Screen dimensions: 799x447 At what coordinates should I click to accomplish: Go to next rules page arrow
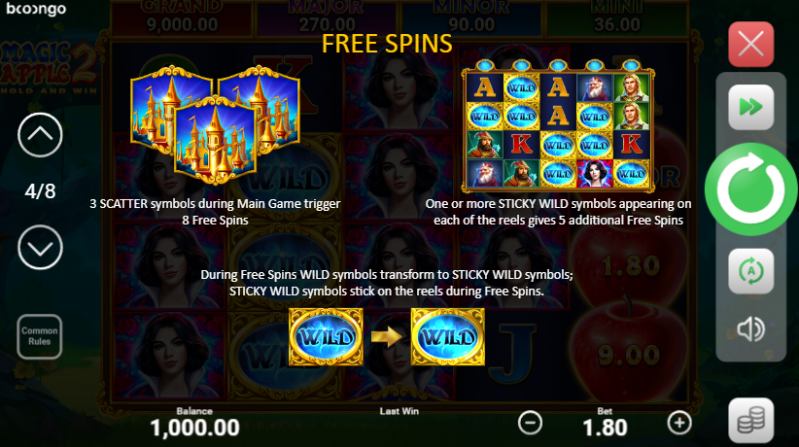tap(40, 247)
